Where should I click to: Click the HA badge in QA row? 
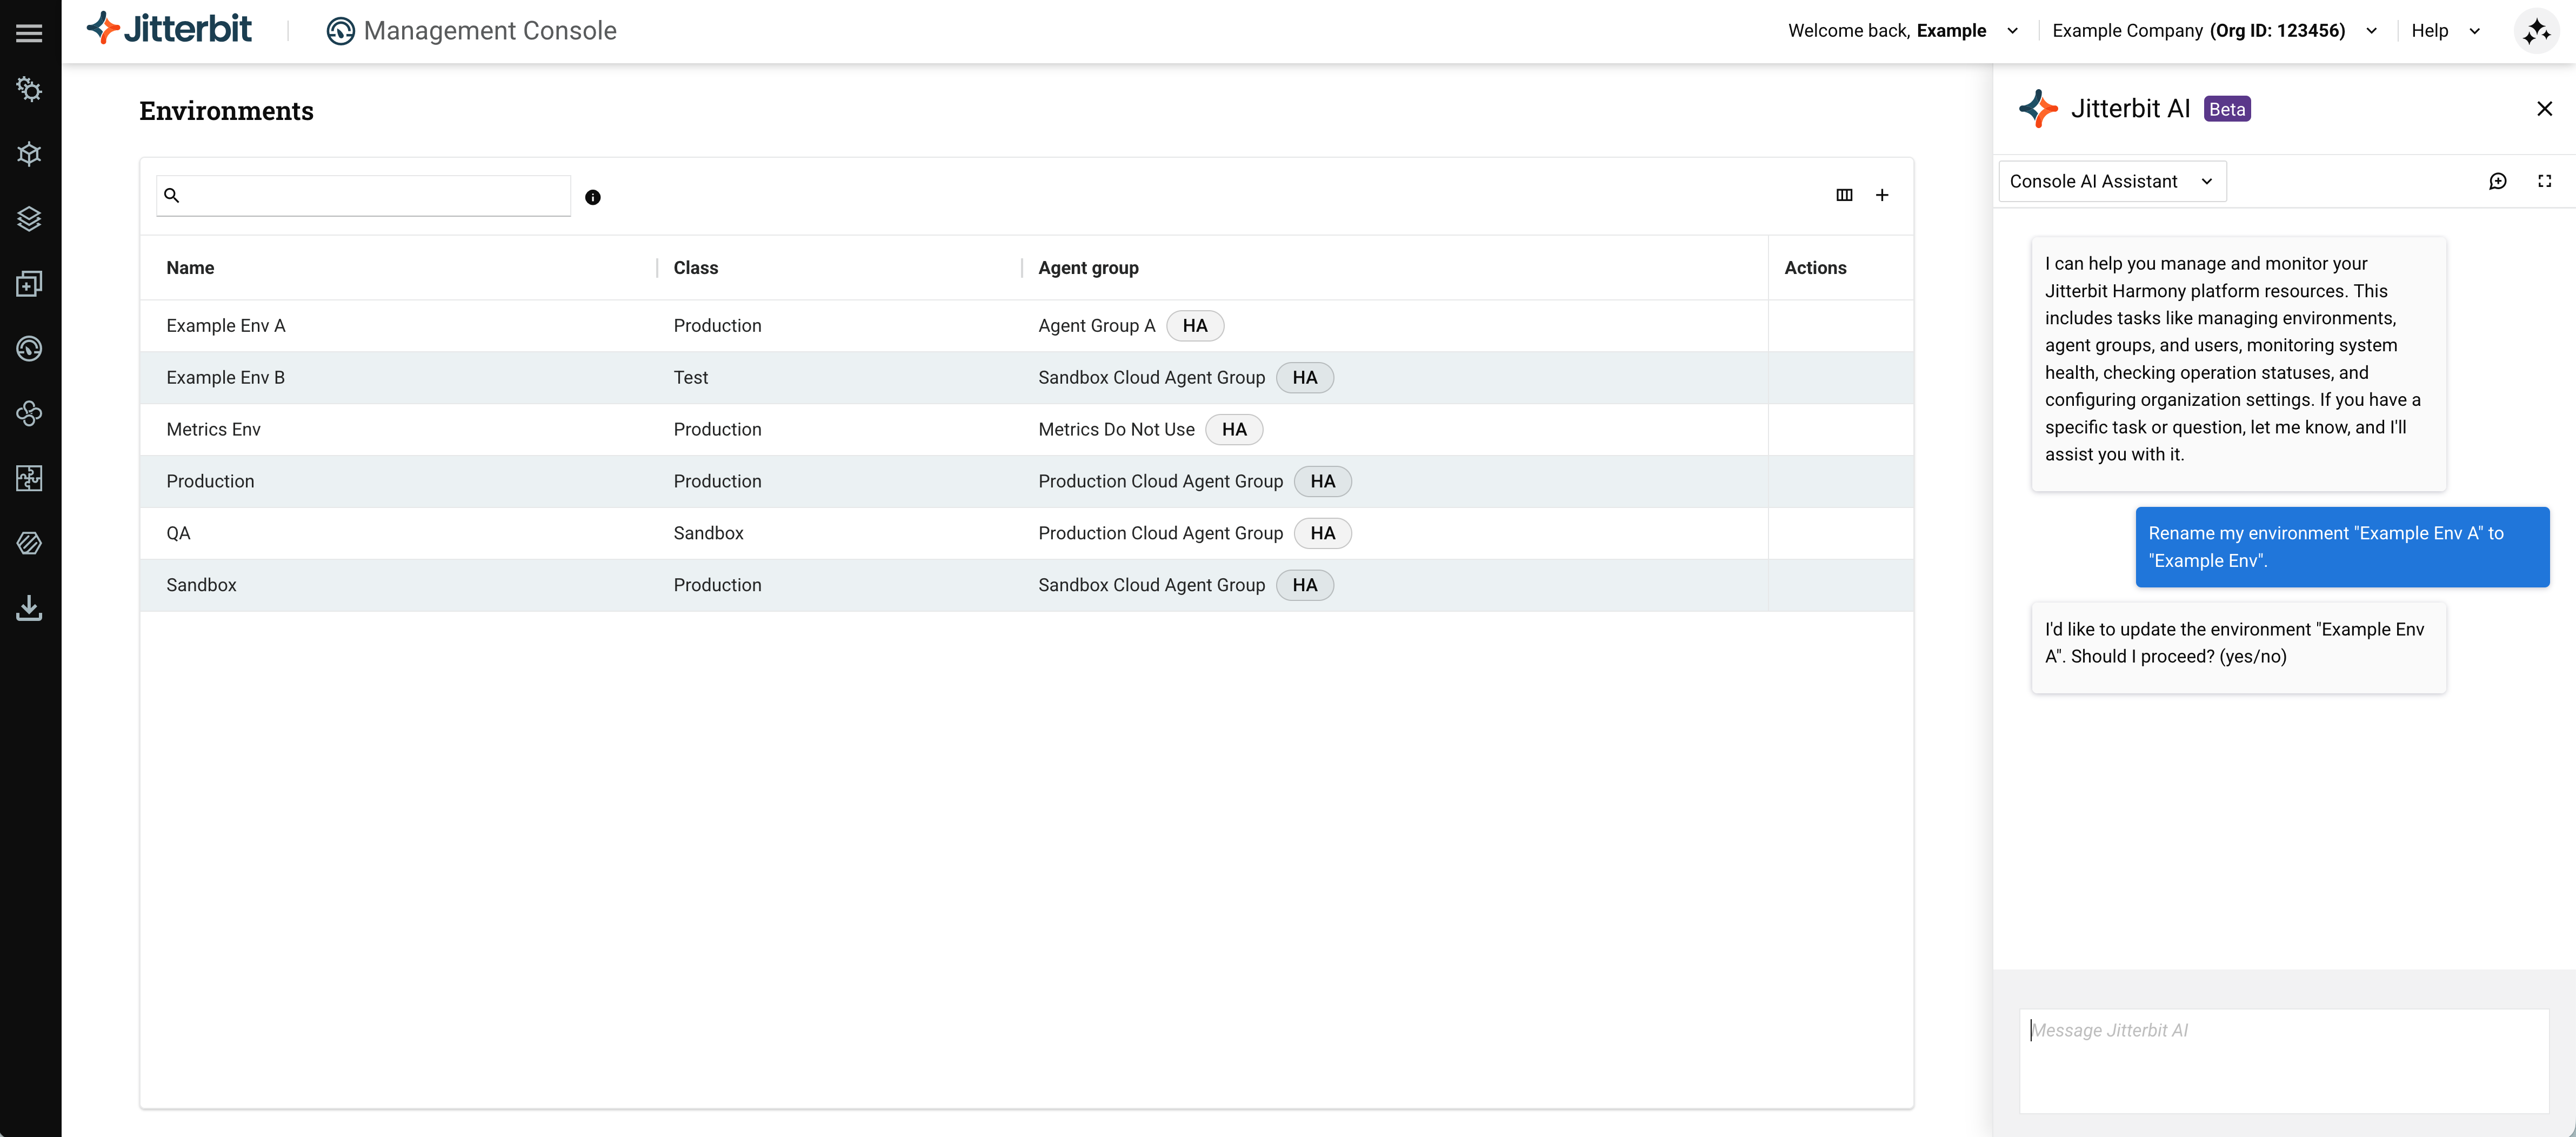pos(1323,534)
